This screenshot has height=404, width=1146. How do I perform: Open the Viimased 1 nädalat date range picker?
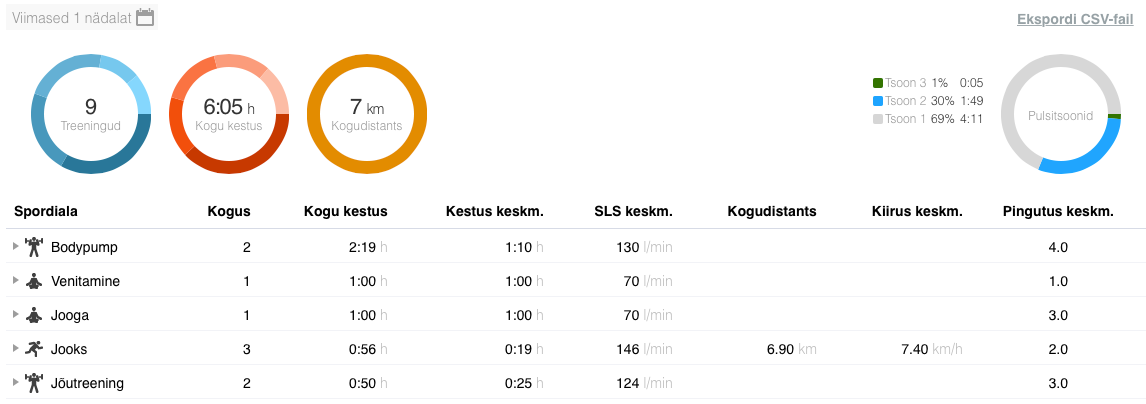(x=72, y=18)
